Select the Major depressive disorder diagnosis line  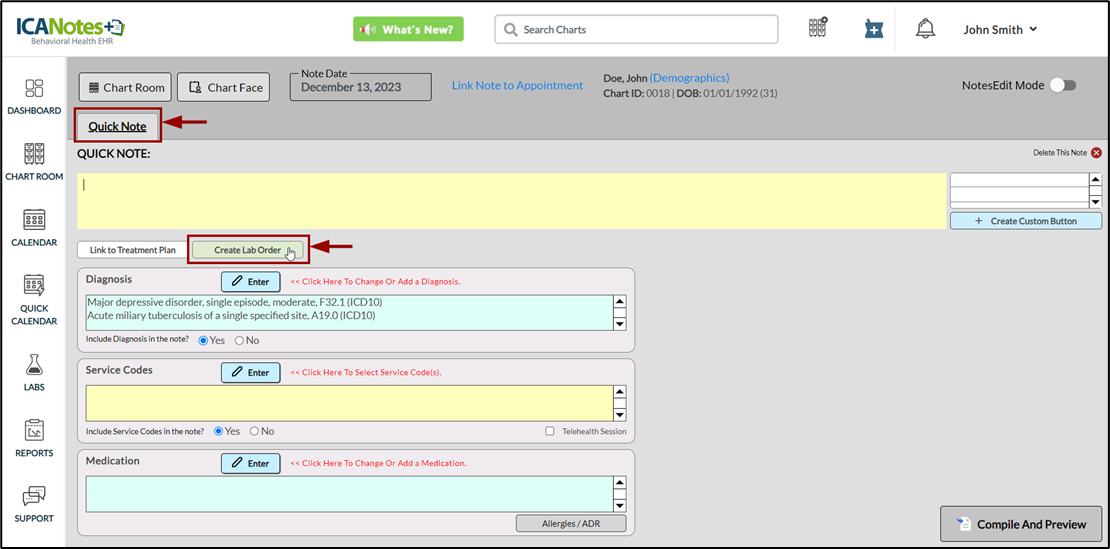[x=235, y=302]
